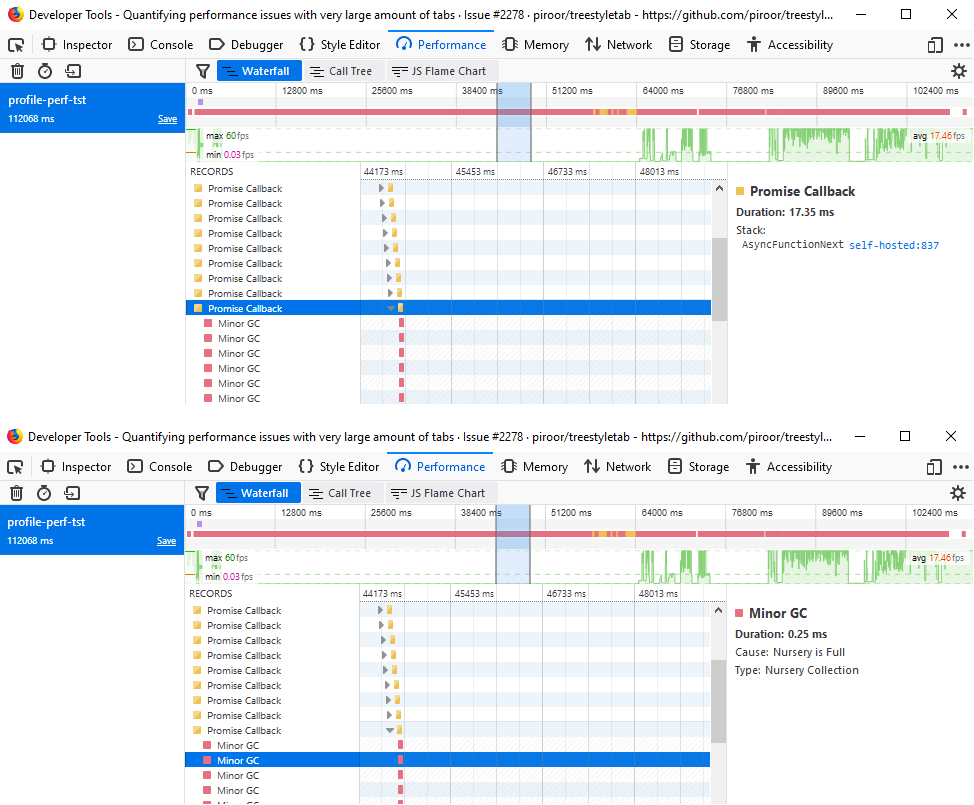Collapse the selected Promise Callback record
974x805 pixels.
tap(389, 307)
